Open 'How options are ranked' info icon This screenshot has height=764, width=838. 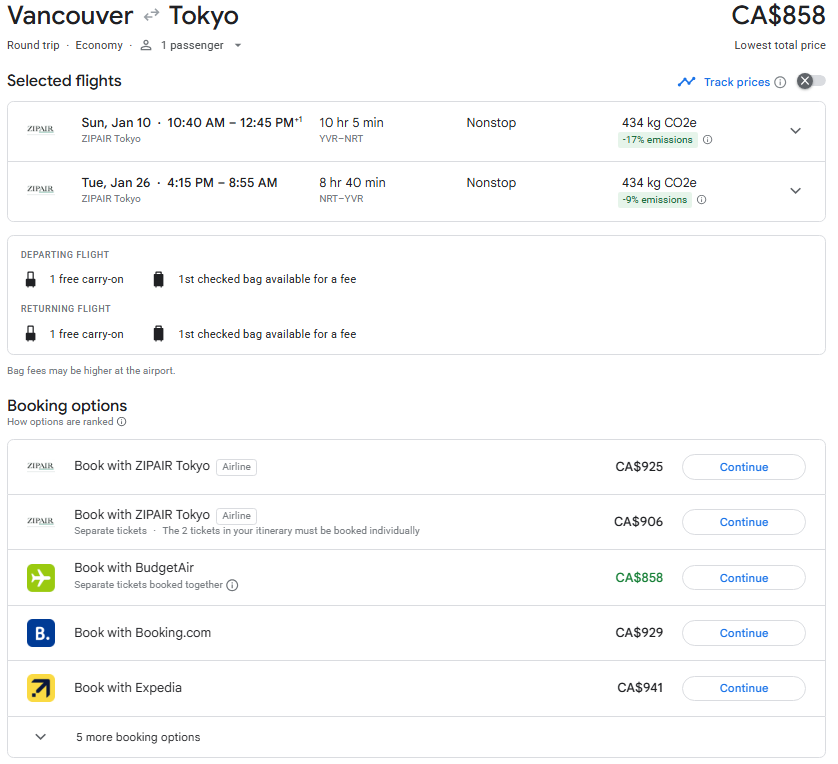pyautogui.click(x=122, y=422)
